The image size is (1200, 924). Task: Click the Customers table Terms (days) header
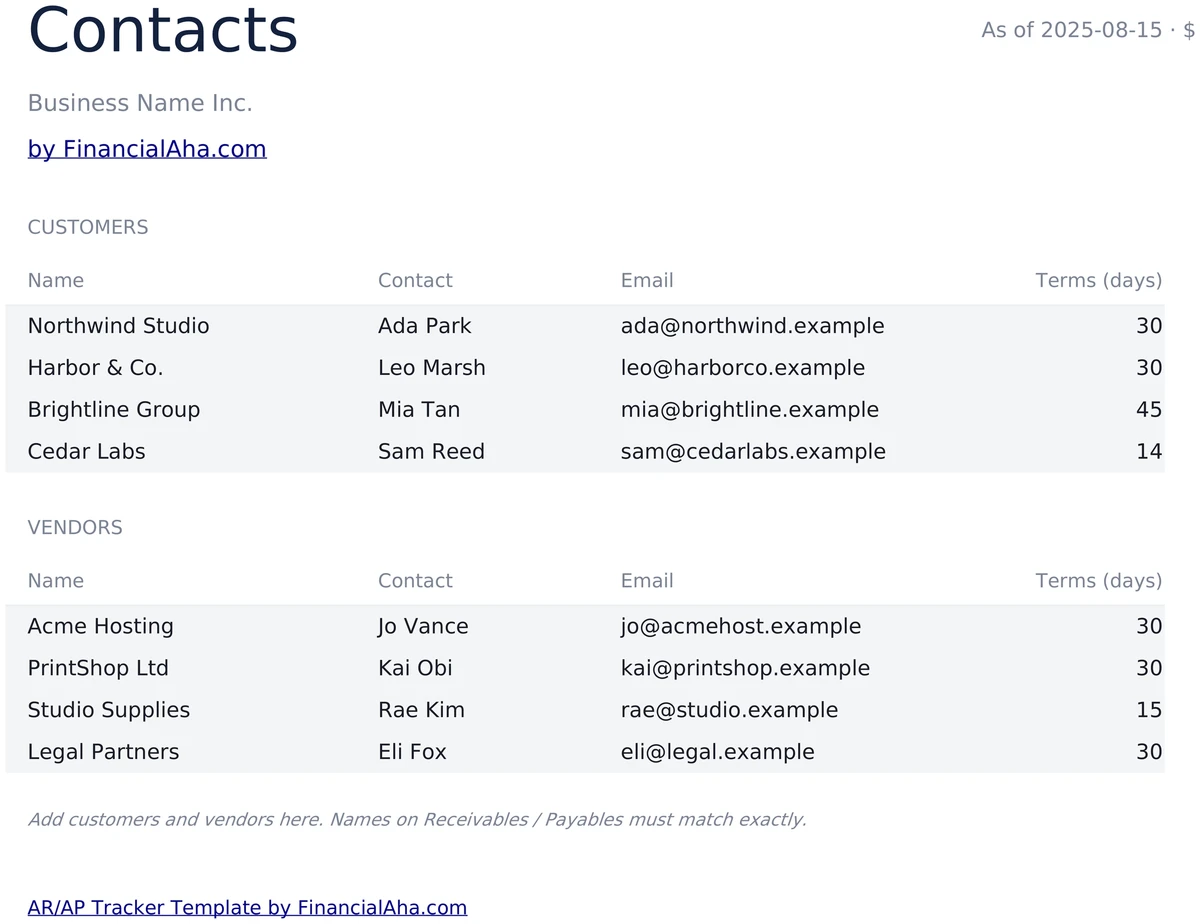pos(1099,280)
